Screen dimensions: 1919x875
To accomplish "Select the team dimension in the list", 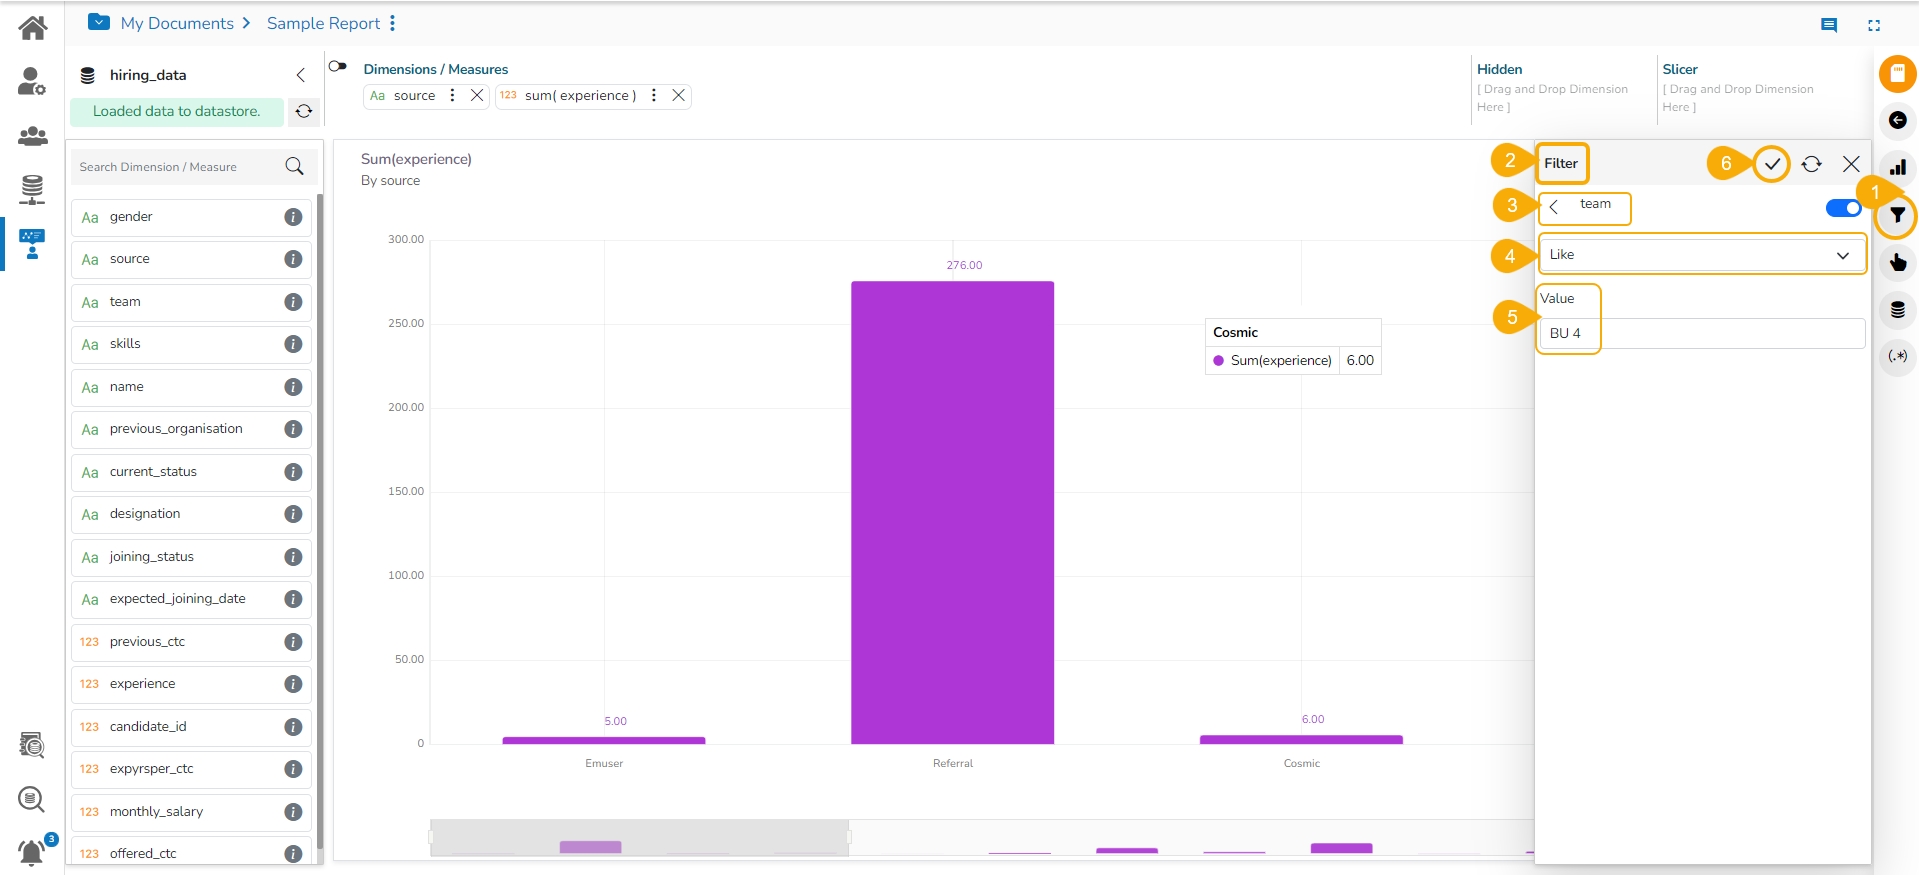I will point(191,302).
